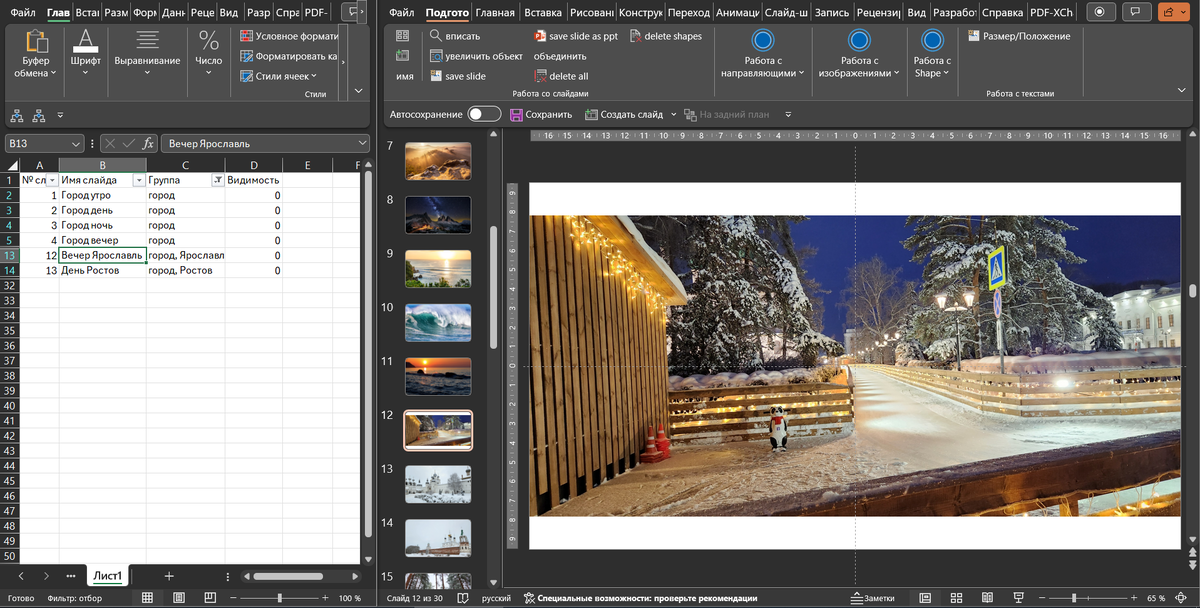Toggle the Автосохранение switch
This screenshot has height=608, width=1200.
484,115
